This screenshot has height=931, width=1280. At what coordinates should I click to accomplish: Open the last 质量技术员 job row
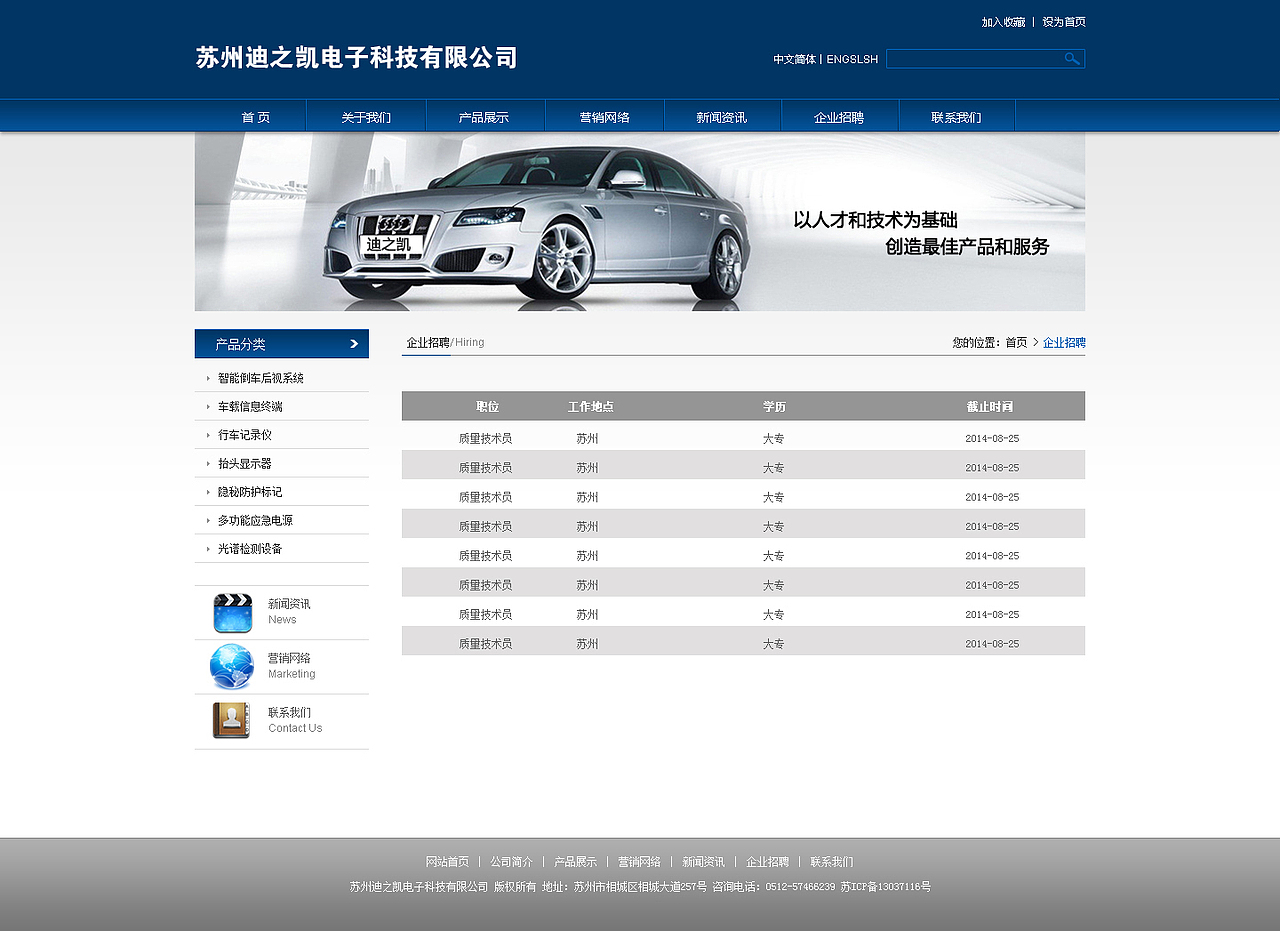743,643
